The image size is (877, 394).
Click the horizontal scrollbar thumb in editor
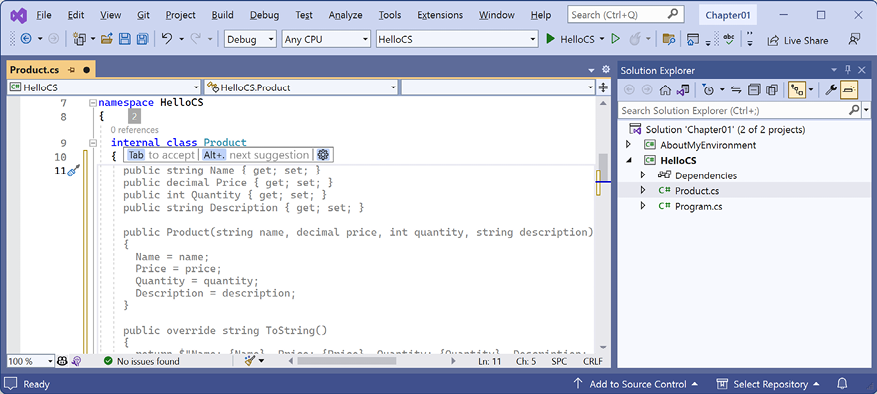pos(347,362)
